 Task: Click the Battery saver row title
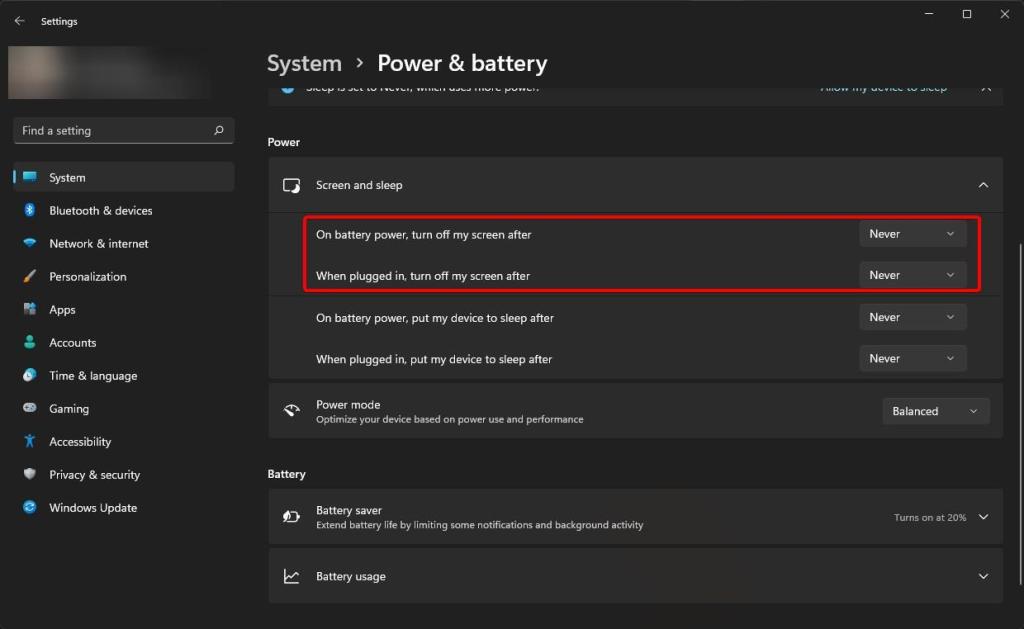(349, 510)
